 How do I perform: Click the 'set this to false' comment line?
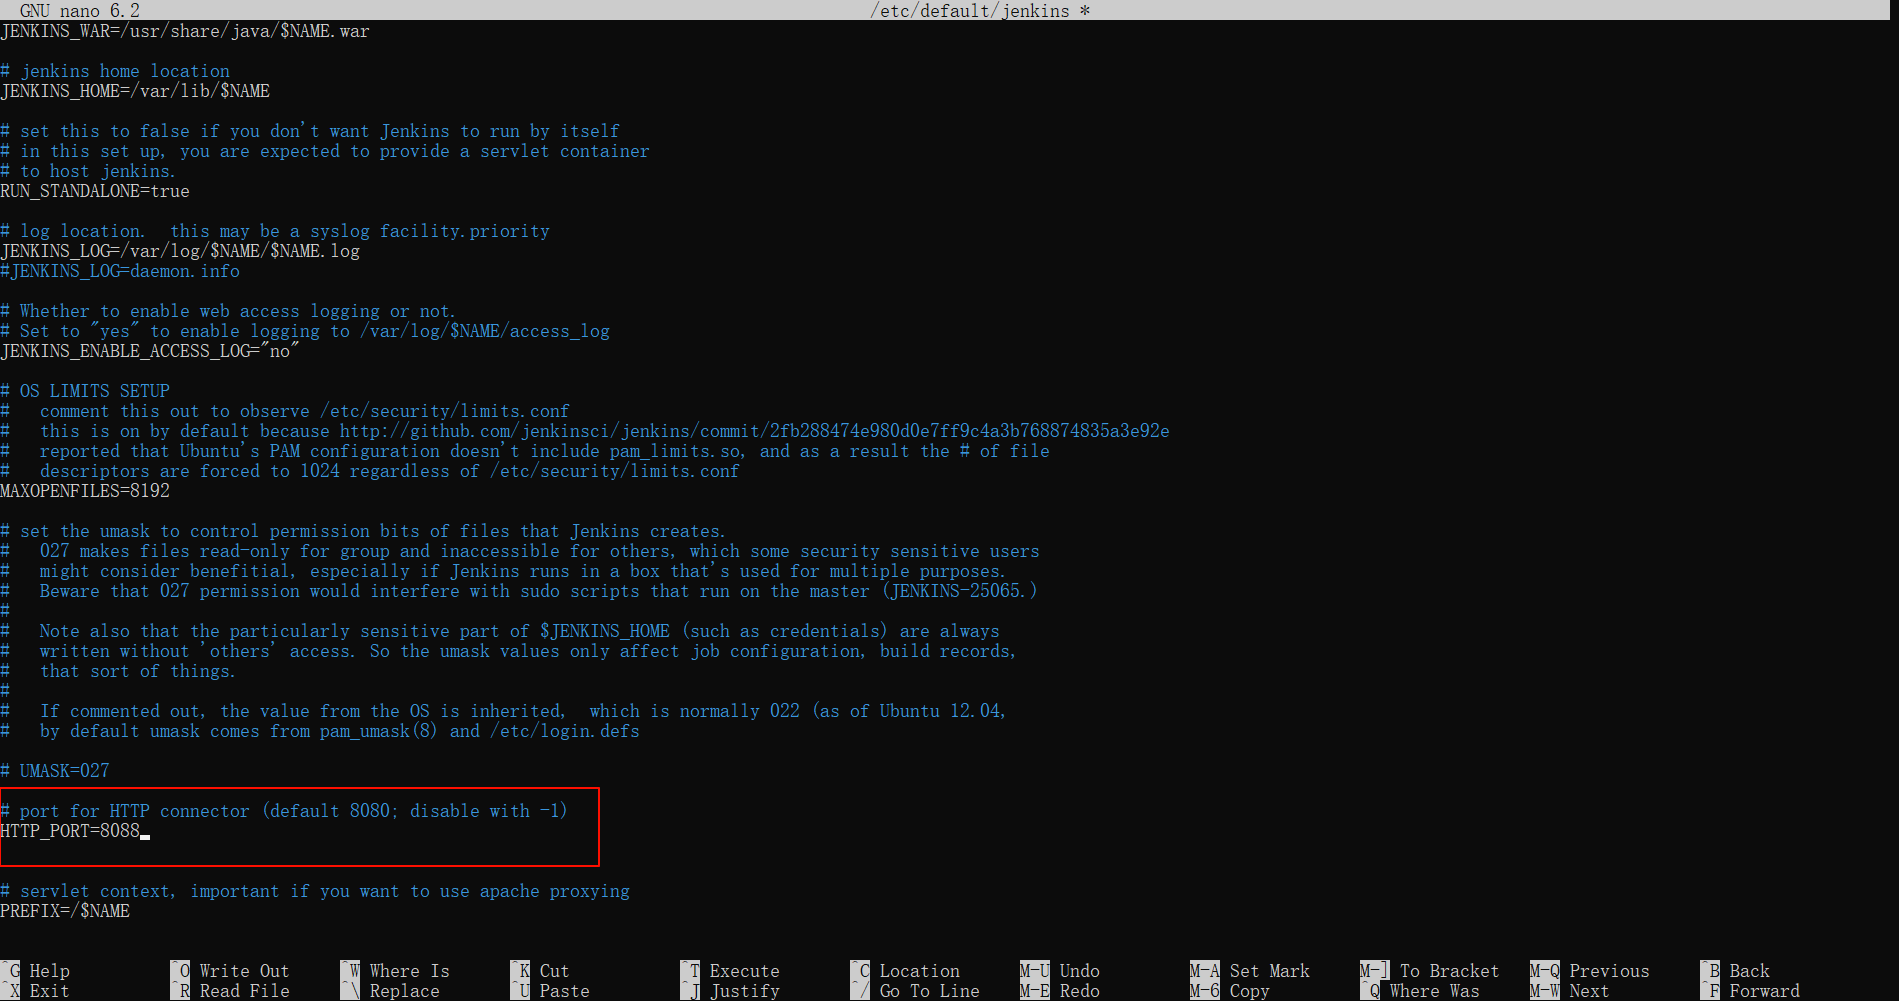[x=310, y=131]
